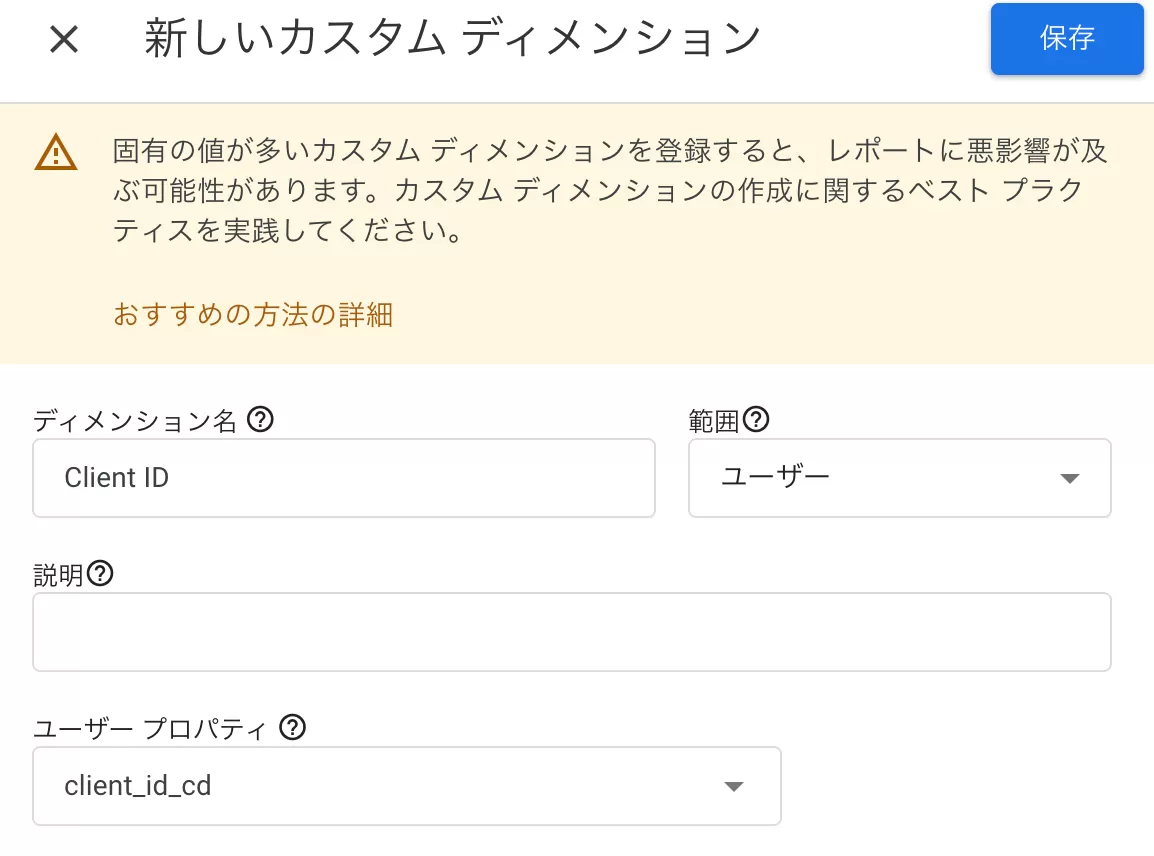
Task: Open the おすすめの方法の詳細 link
Action: [252, 314]
